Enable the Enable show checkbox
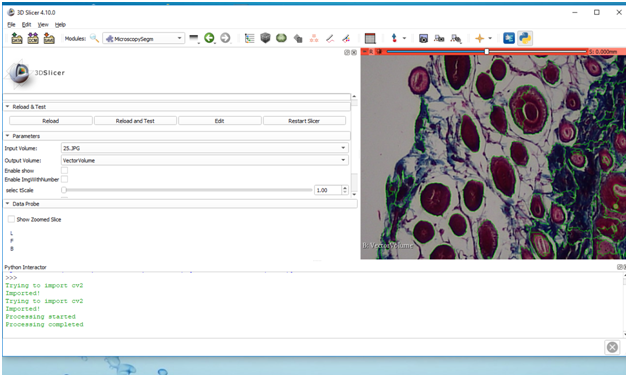 [x=64, y=171]
